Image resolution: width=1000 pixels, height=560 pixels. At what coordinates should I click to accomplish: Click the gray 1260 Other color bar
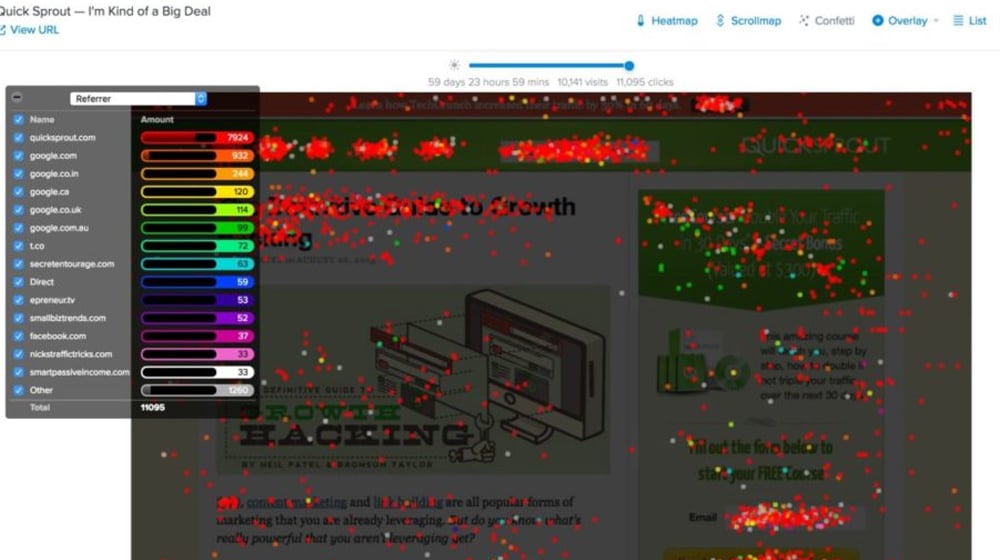coord(197,390)
